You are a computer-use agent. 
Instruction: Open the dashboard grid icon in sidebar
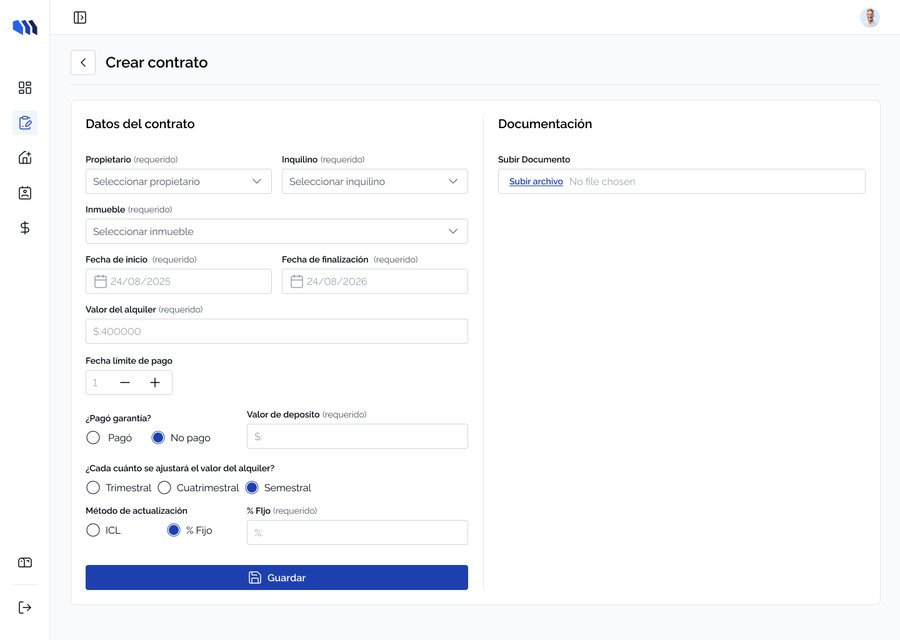coord(25,87)
